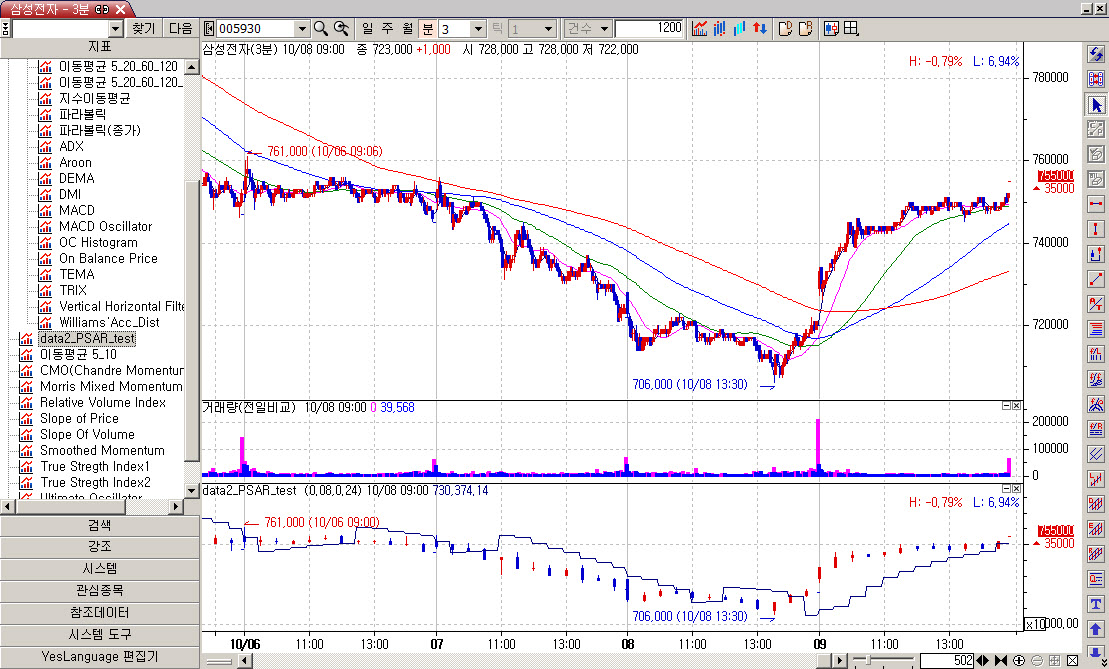Click the blue up arrow marker tool
Image resolution: width=1109 pixels, height=669 pixels.
[x=1096, y=629]
